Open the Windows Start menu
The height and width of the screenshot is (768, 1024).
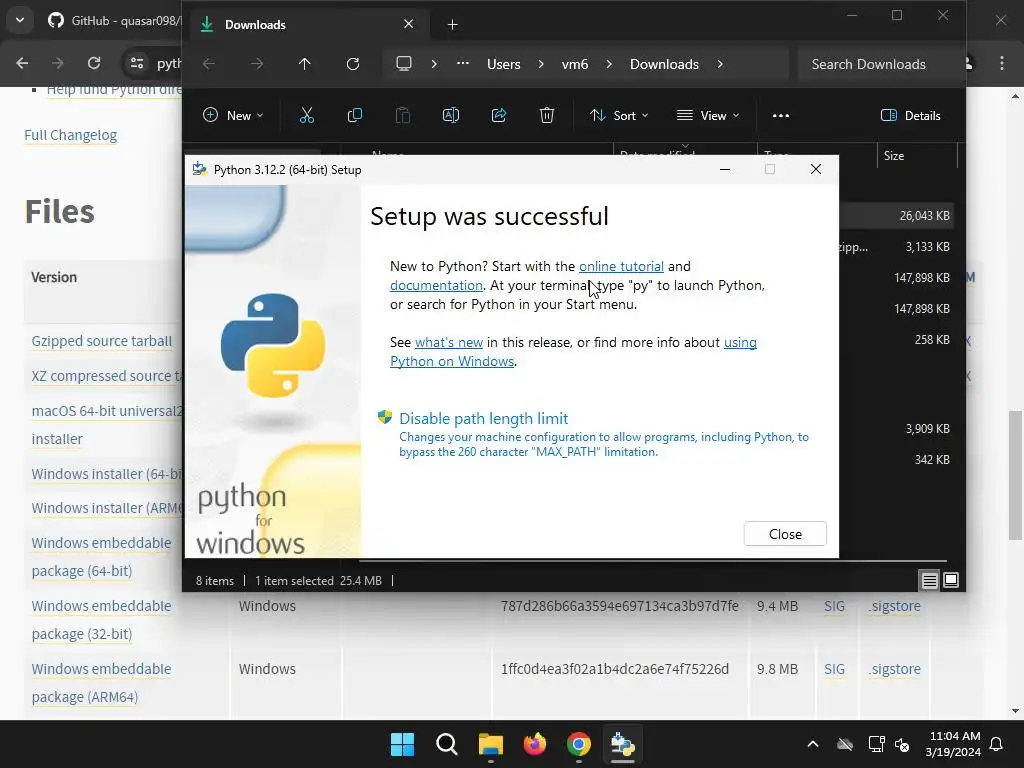pyautogui.click(x=402, y=744)
